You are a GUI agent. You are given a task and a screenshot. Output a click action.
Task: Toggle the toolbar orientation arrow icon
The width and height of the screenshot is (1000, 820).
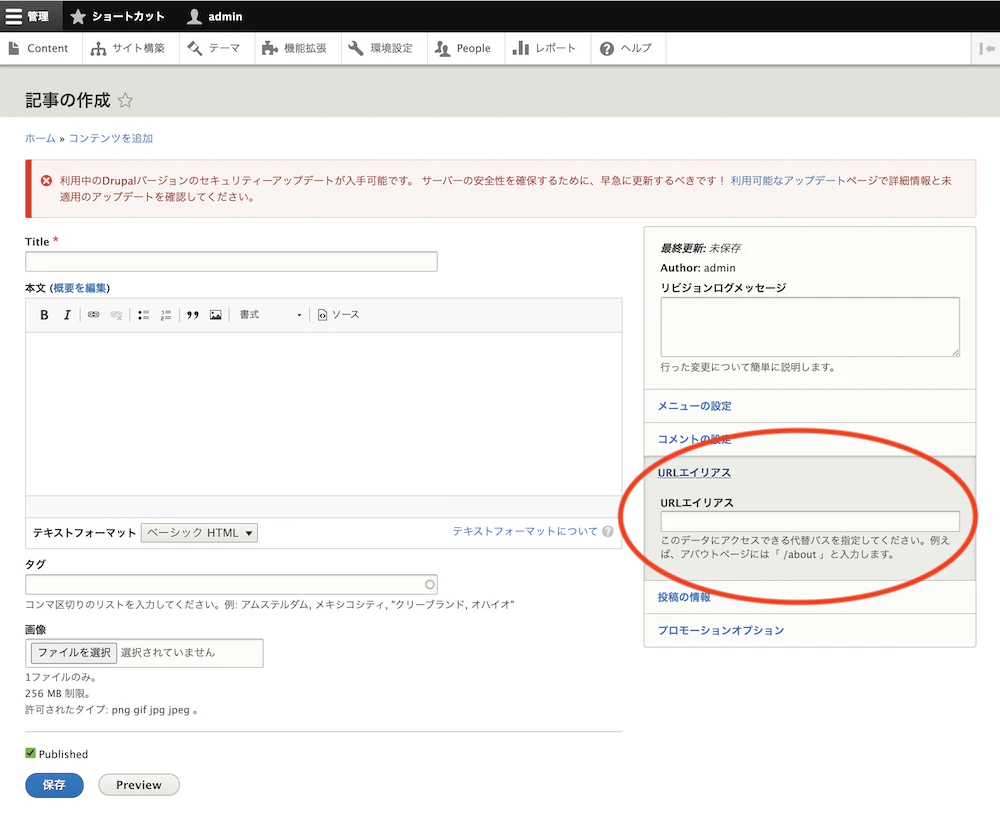[x=987, y=48]
